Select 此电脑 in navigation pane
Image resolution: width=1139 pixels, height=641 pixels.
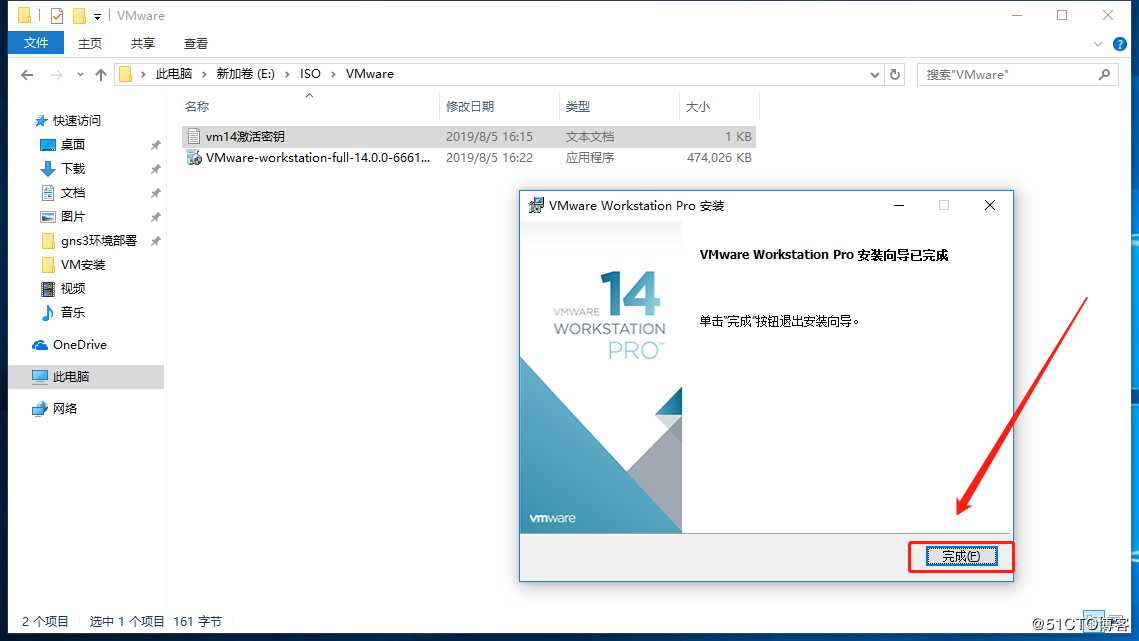tap(70, 376)
